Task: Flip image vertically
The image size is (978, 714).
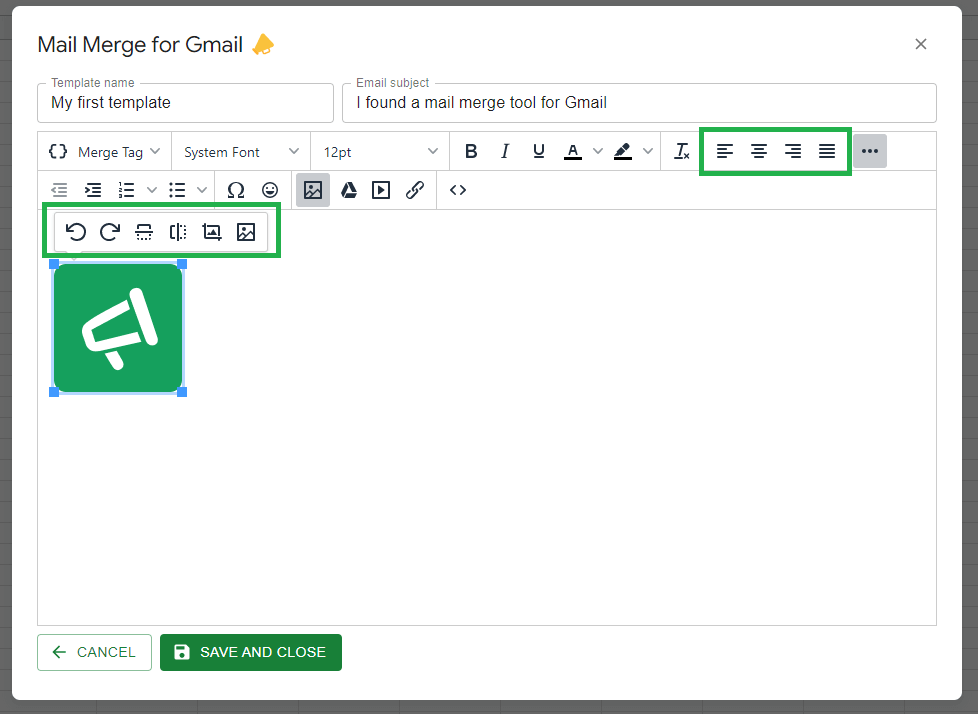Action: tap(144, 232)
